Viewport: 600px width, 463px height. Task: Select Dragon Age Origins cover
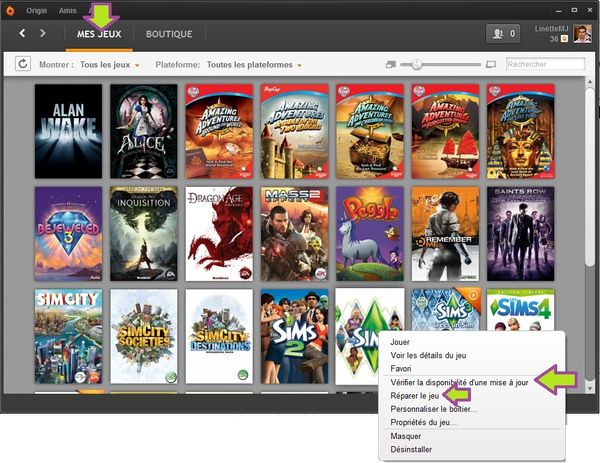click(219, 234)
